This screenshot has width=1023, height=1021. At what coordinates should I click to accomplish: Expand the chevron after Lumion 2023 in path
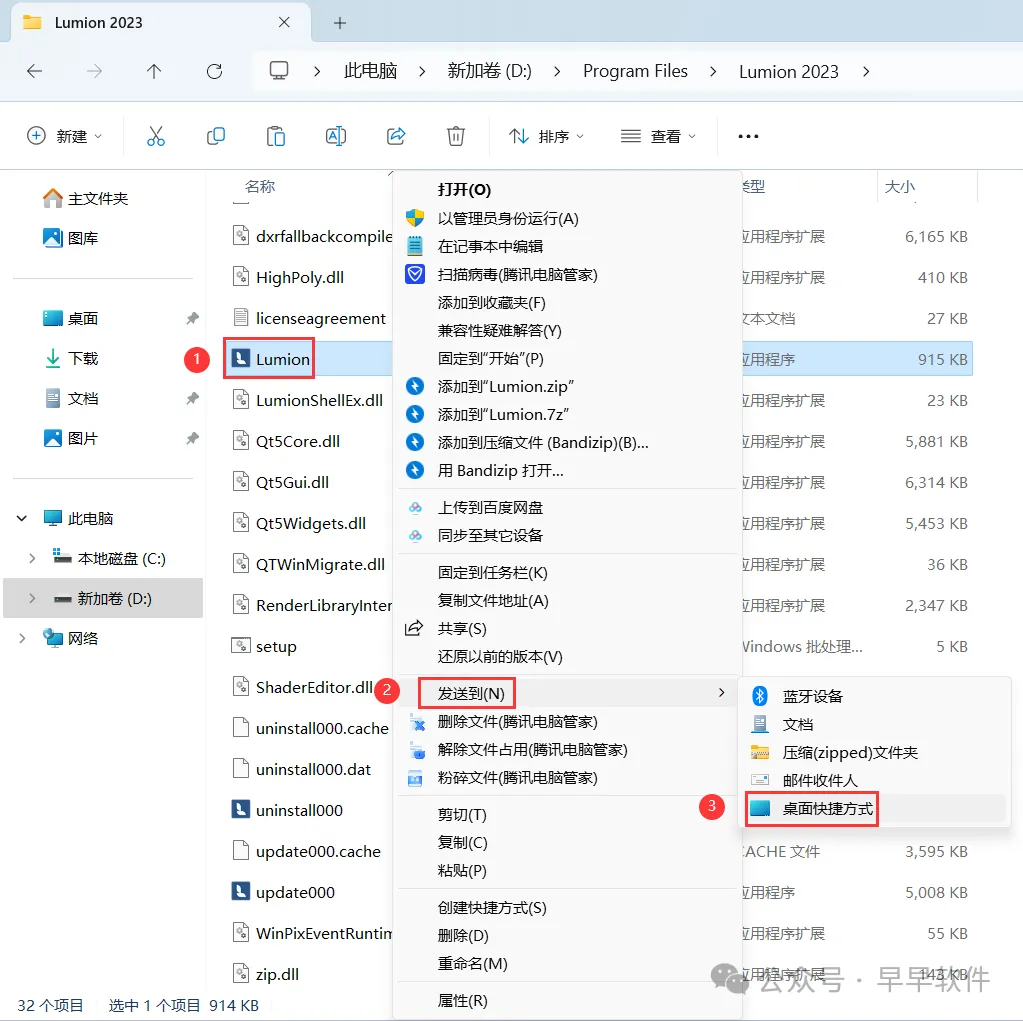pyautogui.click(x=866, y=71)
